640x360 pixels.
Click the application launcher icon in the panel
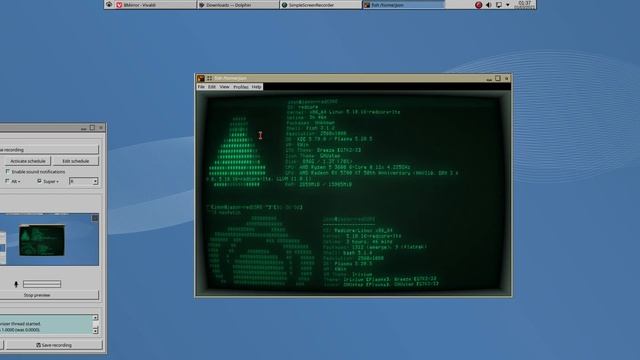pyautogui.click(x=109, y=4)
